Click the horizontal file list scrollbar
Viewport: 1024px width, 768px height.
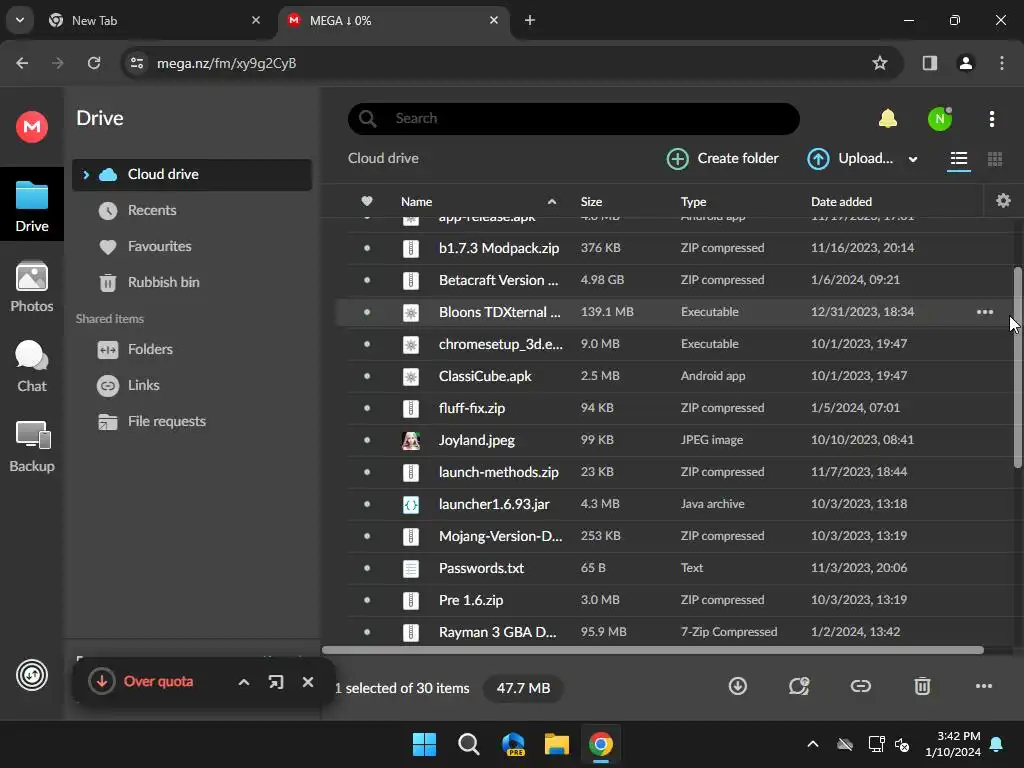click(653, 650)
